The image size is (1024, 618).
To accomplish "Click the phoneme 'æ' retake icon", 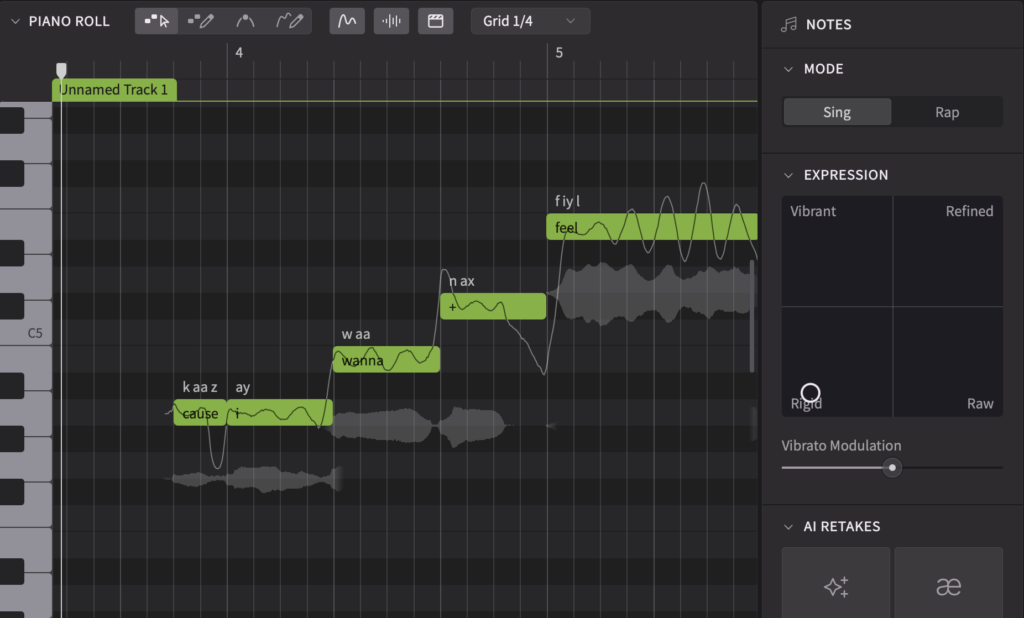I will pyautogui.click(x=948, y=586).
